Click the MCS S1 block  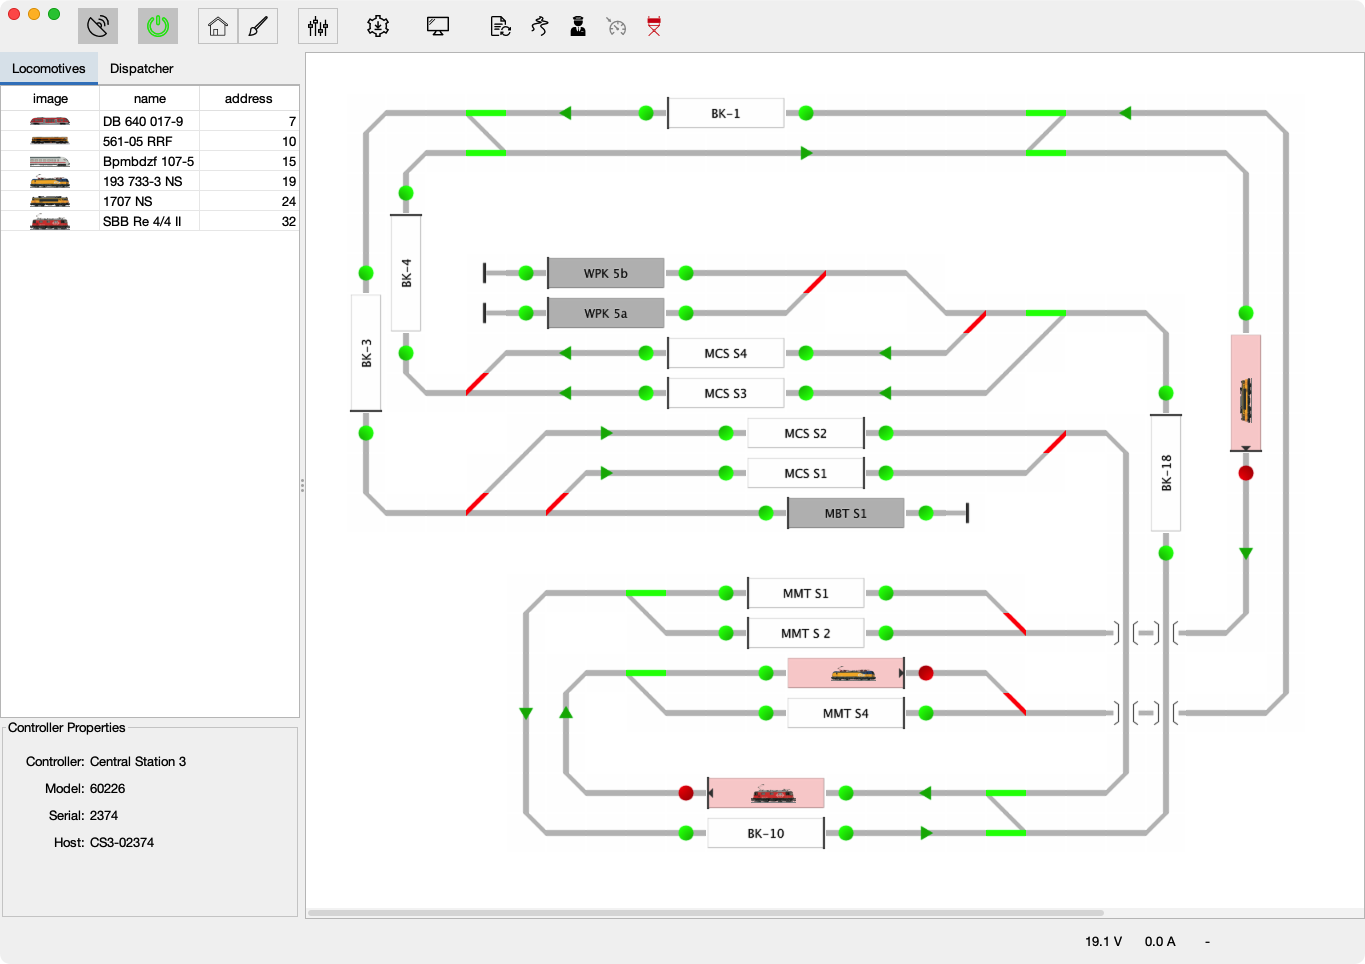(x=806, y=473)
